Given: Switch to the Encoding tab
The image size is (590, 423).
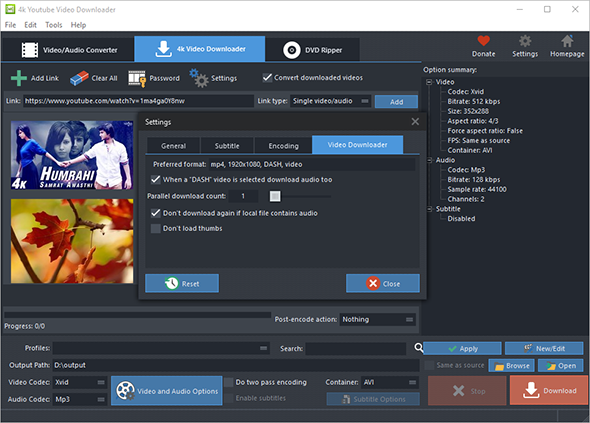Looking at the screenshot, I should 283,146.
